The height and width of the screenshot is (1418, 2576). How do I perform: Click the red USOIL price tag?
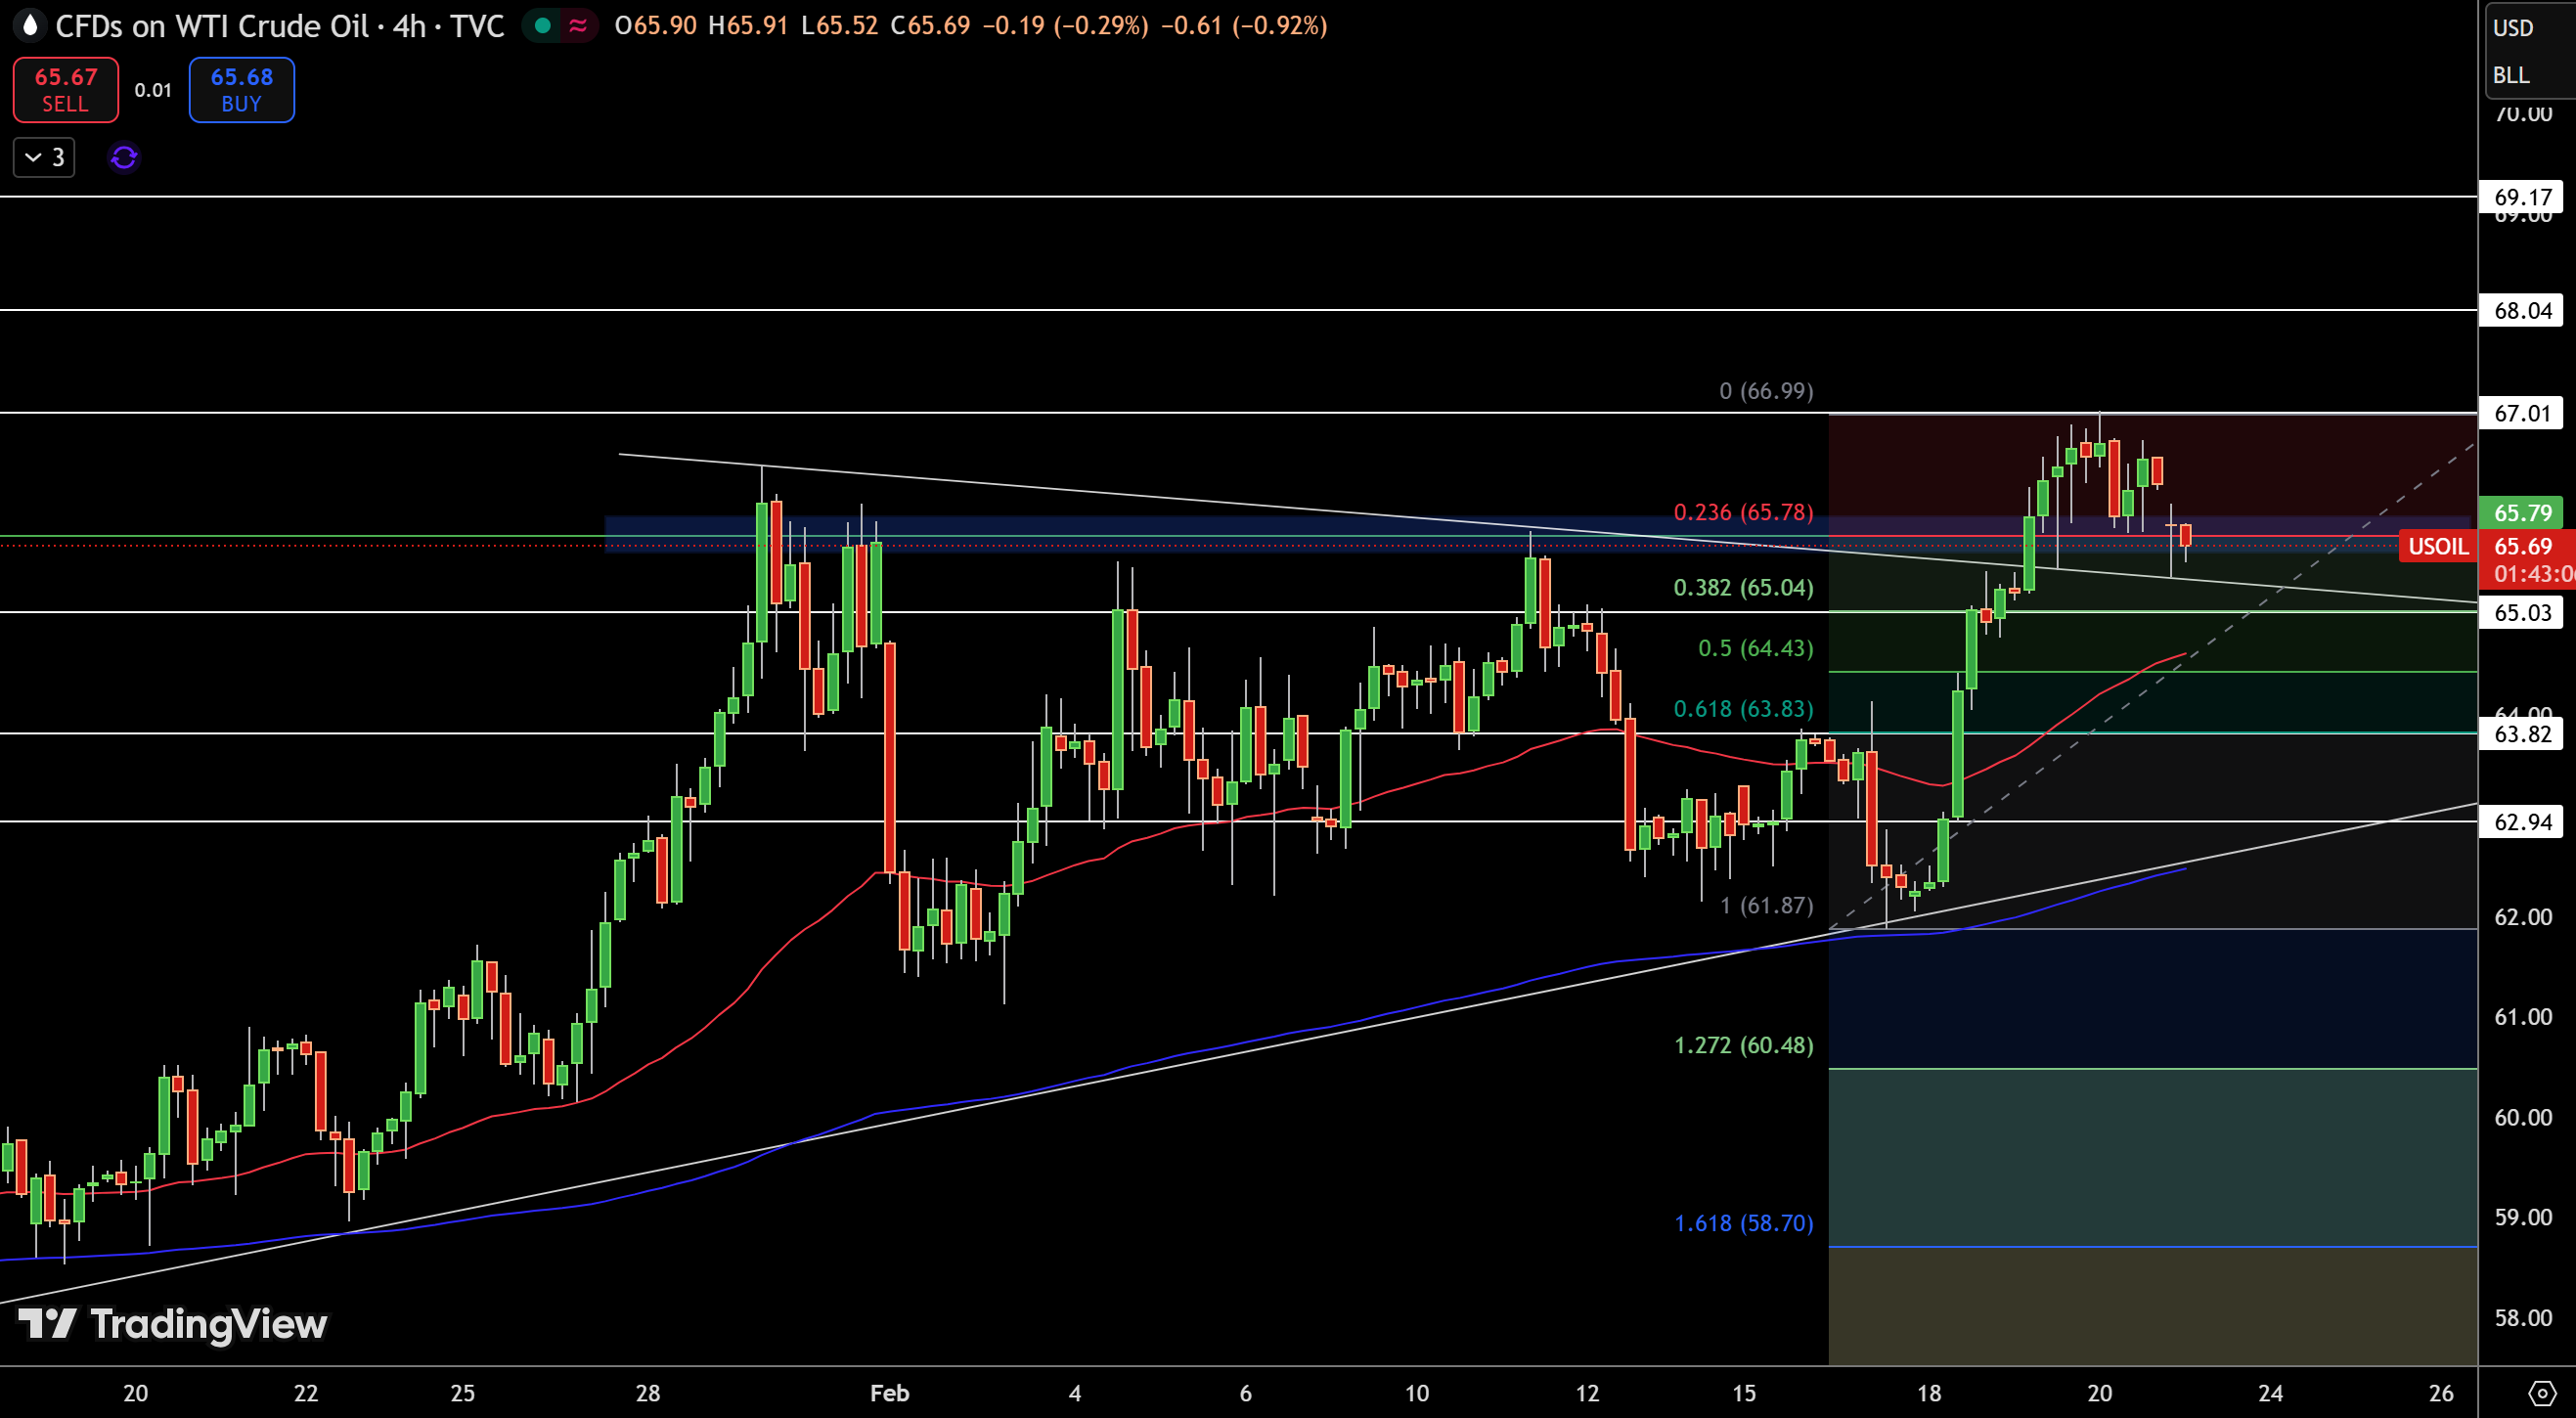[x=2438, y=547]
